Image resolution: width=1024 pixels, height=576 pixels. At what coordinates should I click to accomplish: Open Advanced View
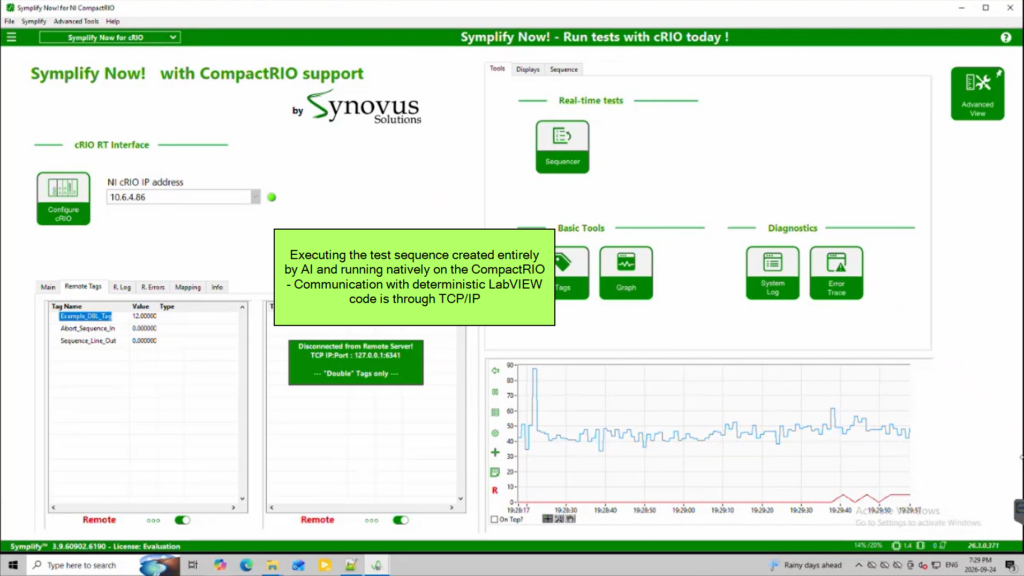tap(977, 93)
